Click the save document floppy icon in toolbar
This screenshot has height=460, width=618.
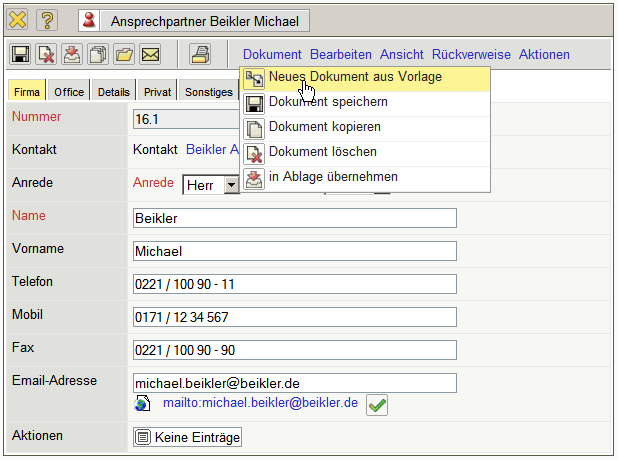coord(20,54)
